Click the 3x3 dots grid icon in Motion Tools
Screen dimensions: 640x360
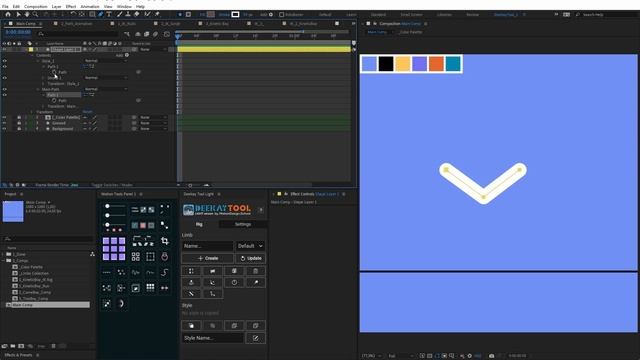pyautogui.click(x=150, y=288)
